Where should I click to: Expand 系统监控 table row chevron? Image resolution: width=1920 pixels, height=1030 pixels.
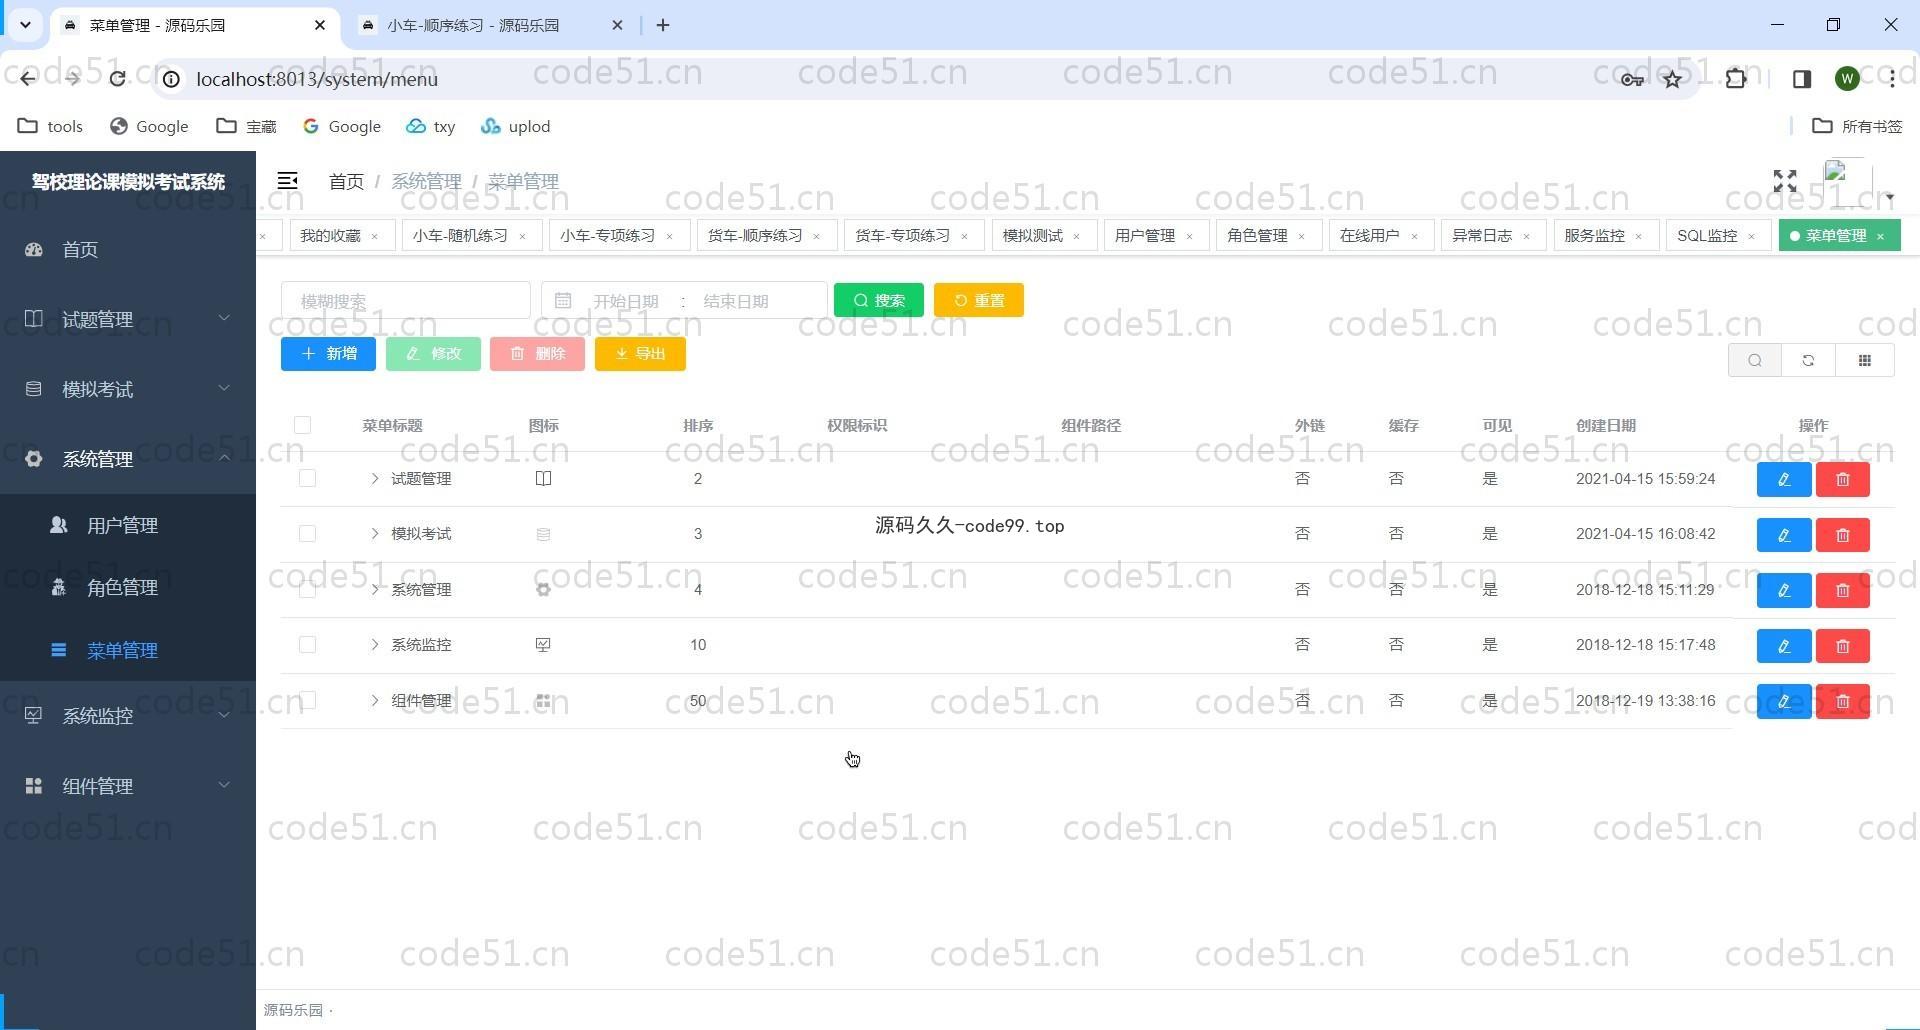tap(374, 645)
